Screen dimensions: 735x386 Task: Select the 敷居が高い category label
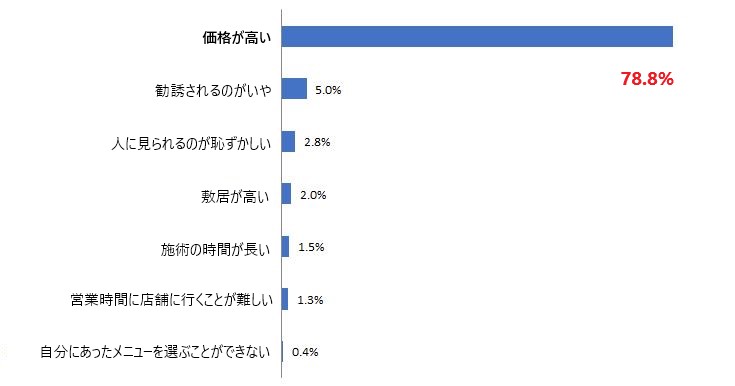tap(235, 196)
